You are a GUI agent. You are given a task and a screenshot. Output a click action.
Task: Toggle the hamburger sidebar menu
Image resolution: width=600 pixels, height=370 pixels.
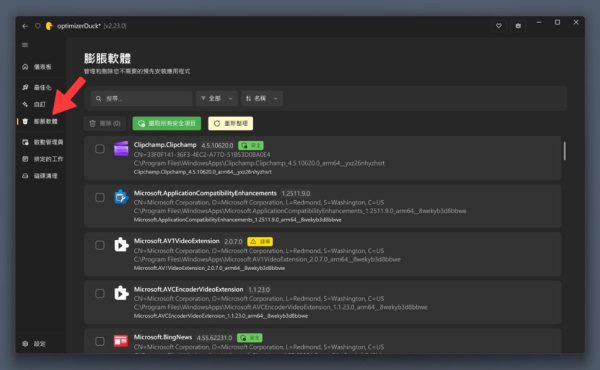point(25,45)
